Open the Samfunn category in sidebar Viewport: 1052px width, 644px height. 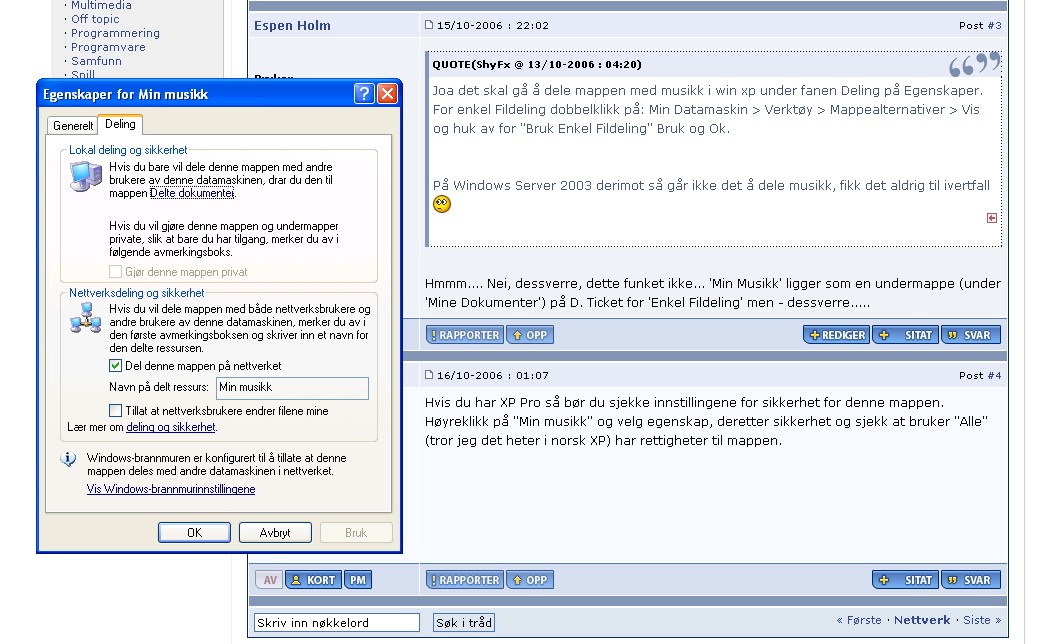pyautogui.click(x=97, y=61)
